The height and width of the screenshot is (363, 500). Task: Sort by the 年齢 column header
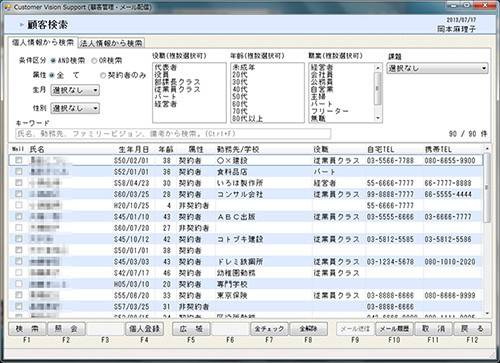pos(166,149)
